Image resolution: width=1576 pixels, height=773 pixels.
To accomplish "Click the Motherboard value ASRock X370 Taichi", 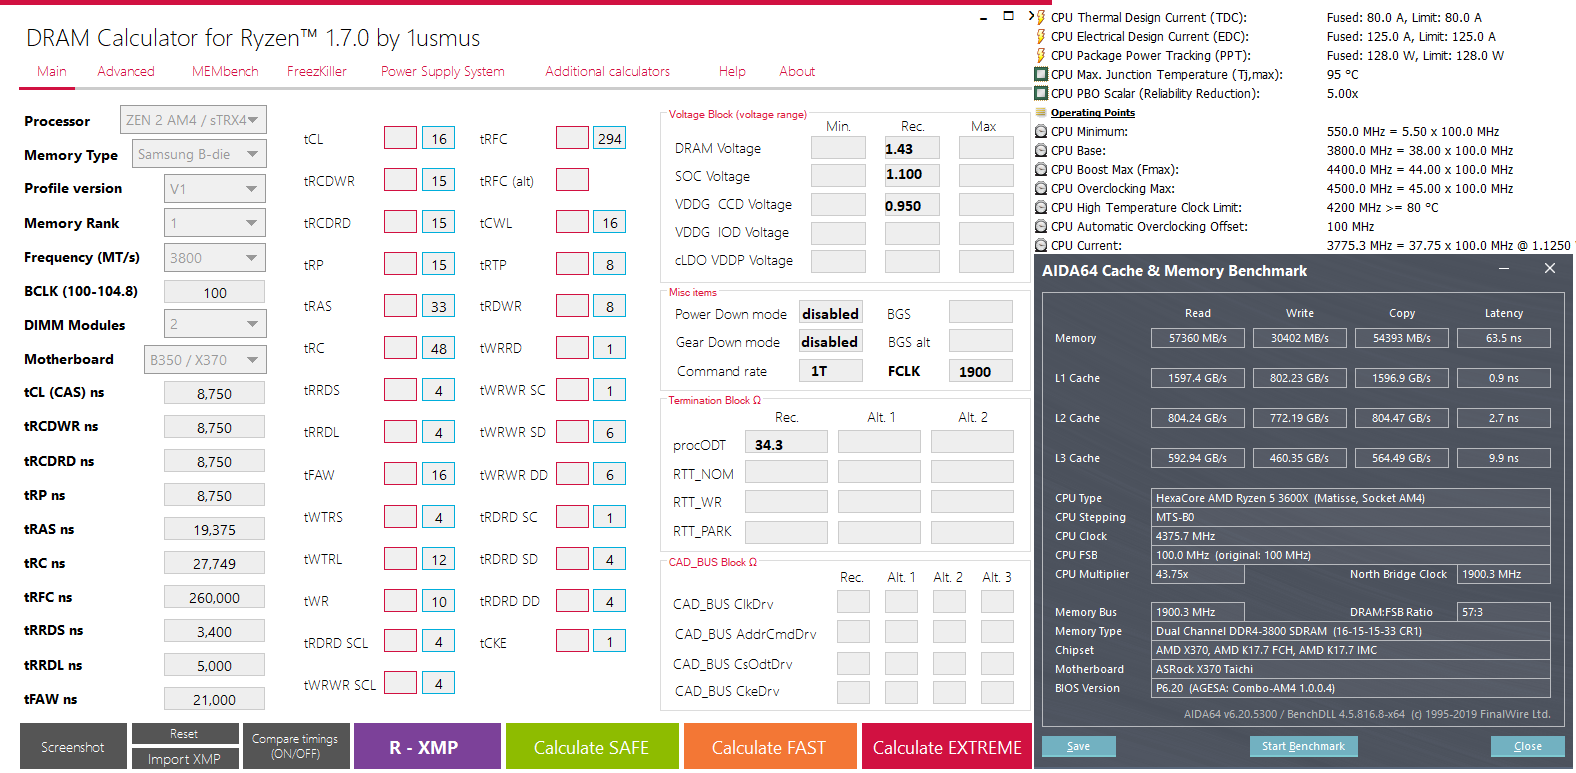I will click(x=1350, y=669).
